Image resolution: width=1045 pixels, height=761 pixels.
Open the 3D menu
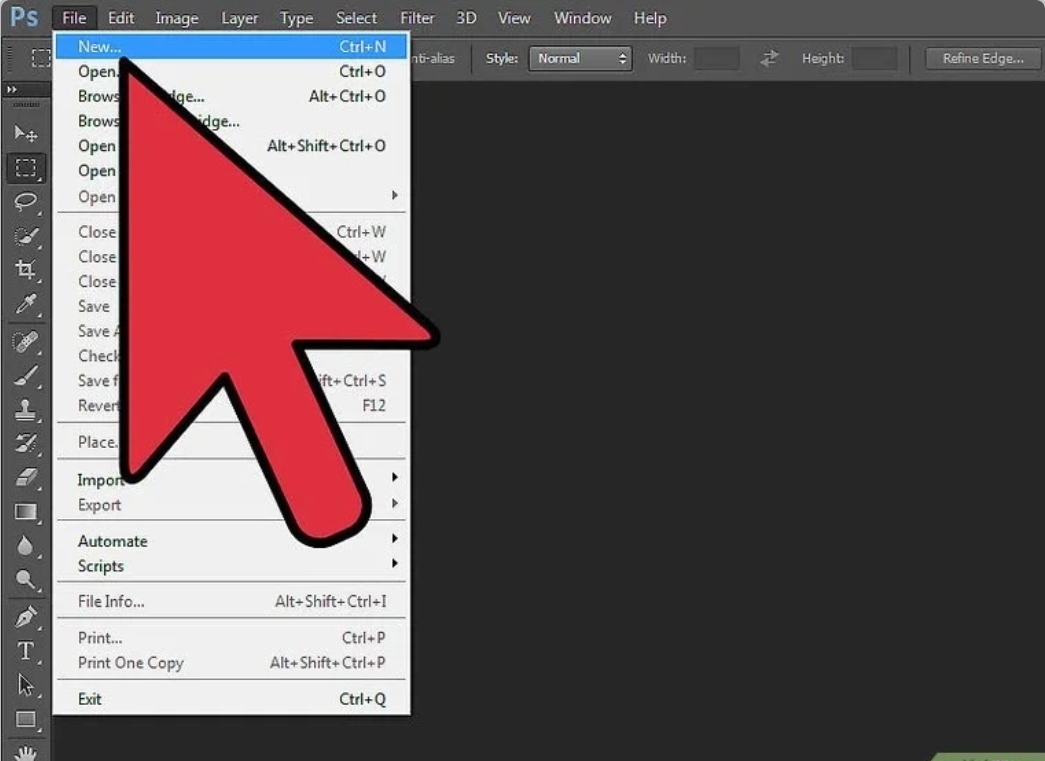point(466,18)
